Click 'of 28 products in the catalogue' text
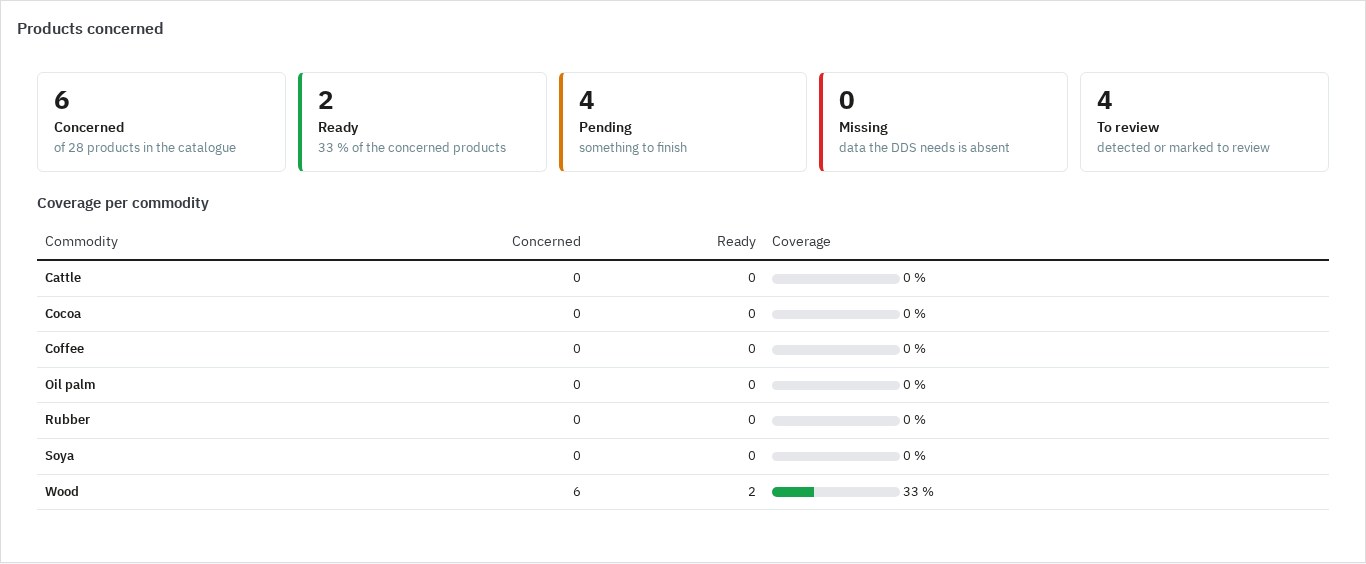 145,148
